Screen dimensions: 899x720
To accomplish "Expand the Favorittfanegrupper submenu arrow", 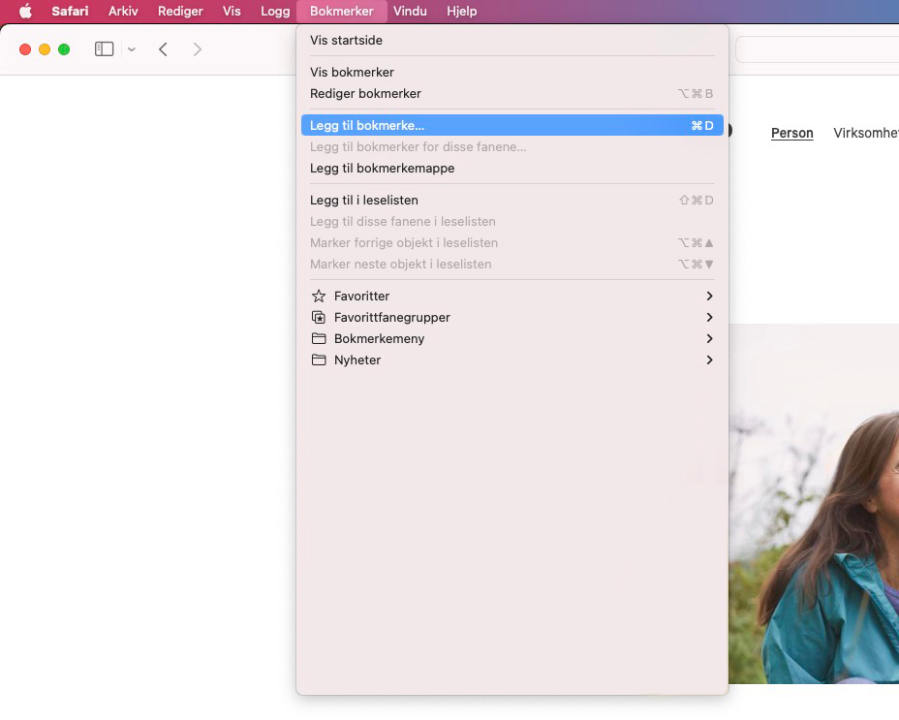I will (709, 317).
